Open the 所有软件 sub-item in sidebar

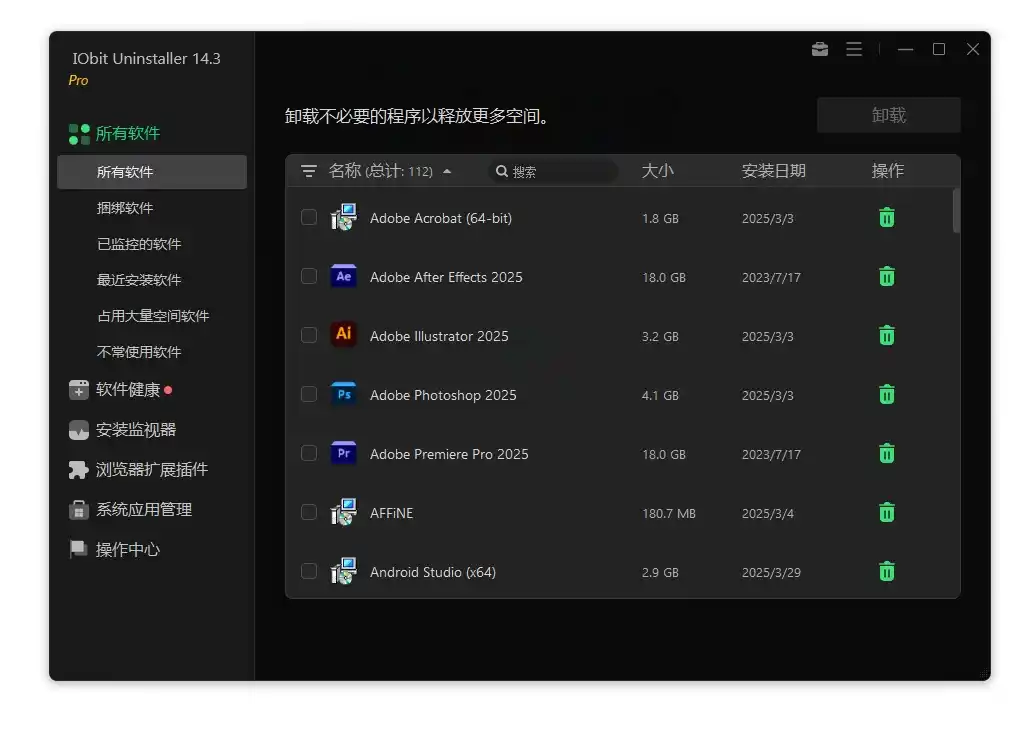coord(152,173)
